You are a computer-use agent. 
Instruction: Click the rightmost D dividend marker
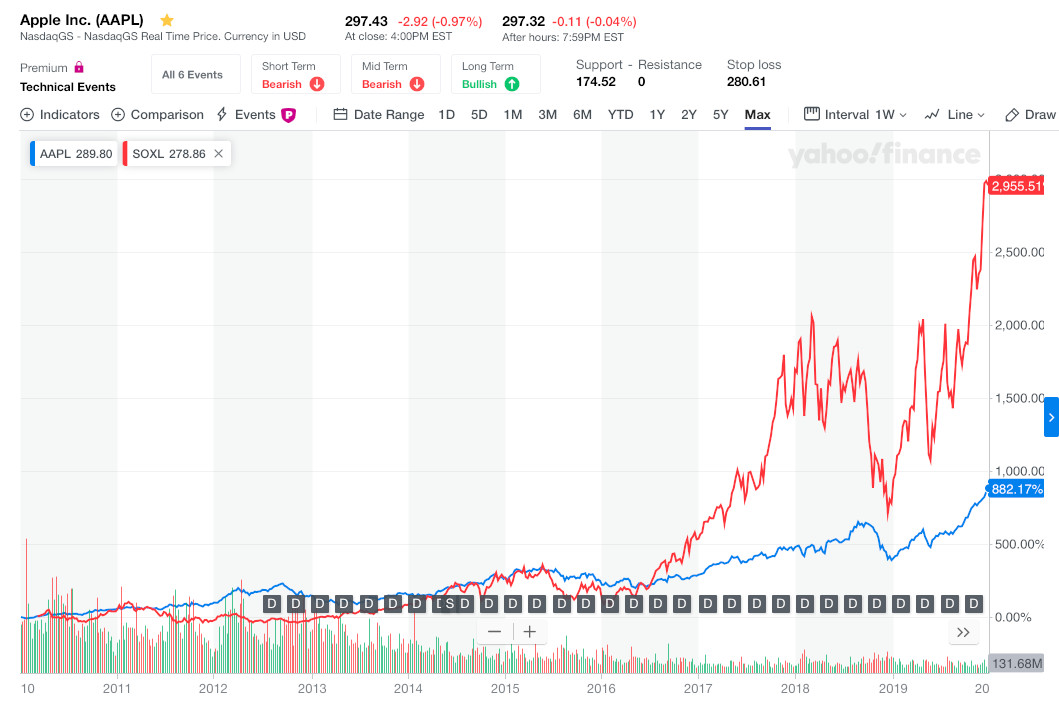973,603
